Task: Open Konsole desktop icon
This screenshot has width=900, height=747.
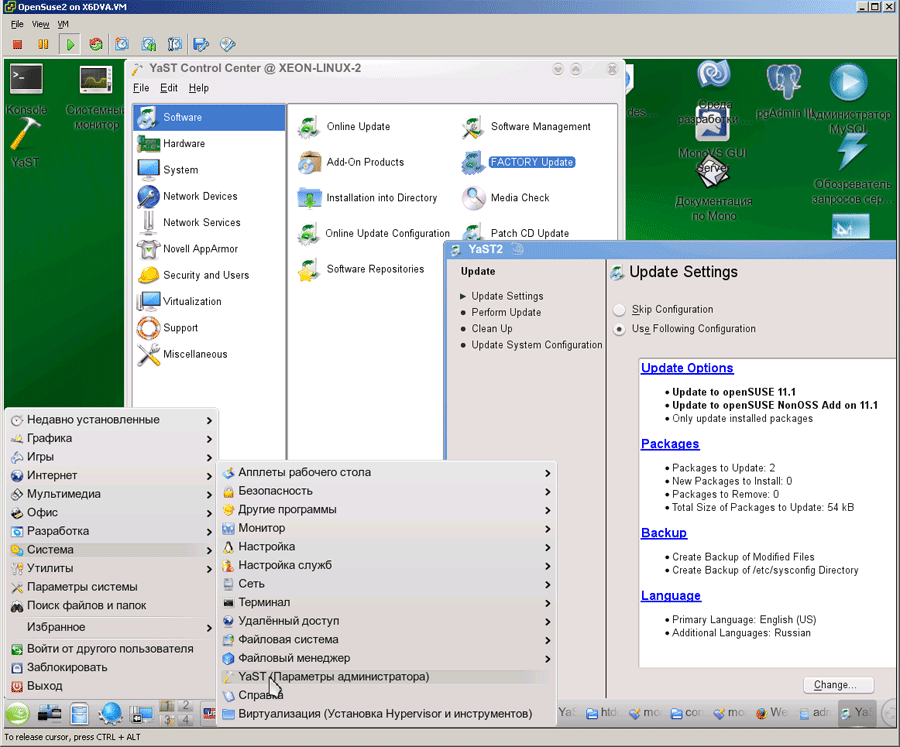Action: coord(26,90)
